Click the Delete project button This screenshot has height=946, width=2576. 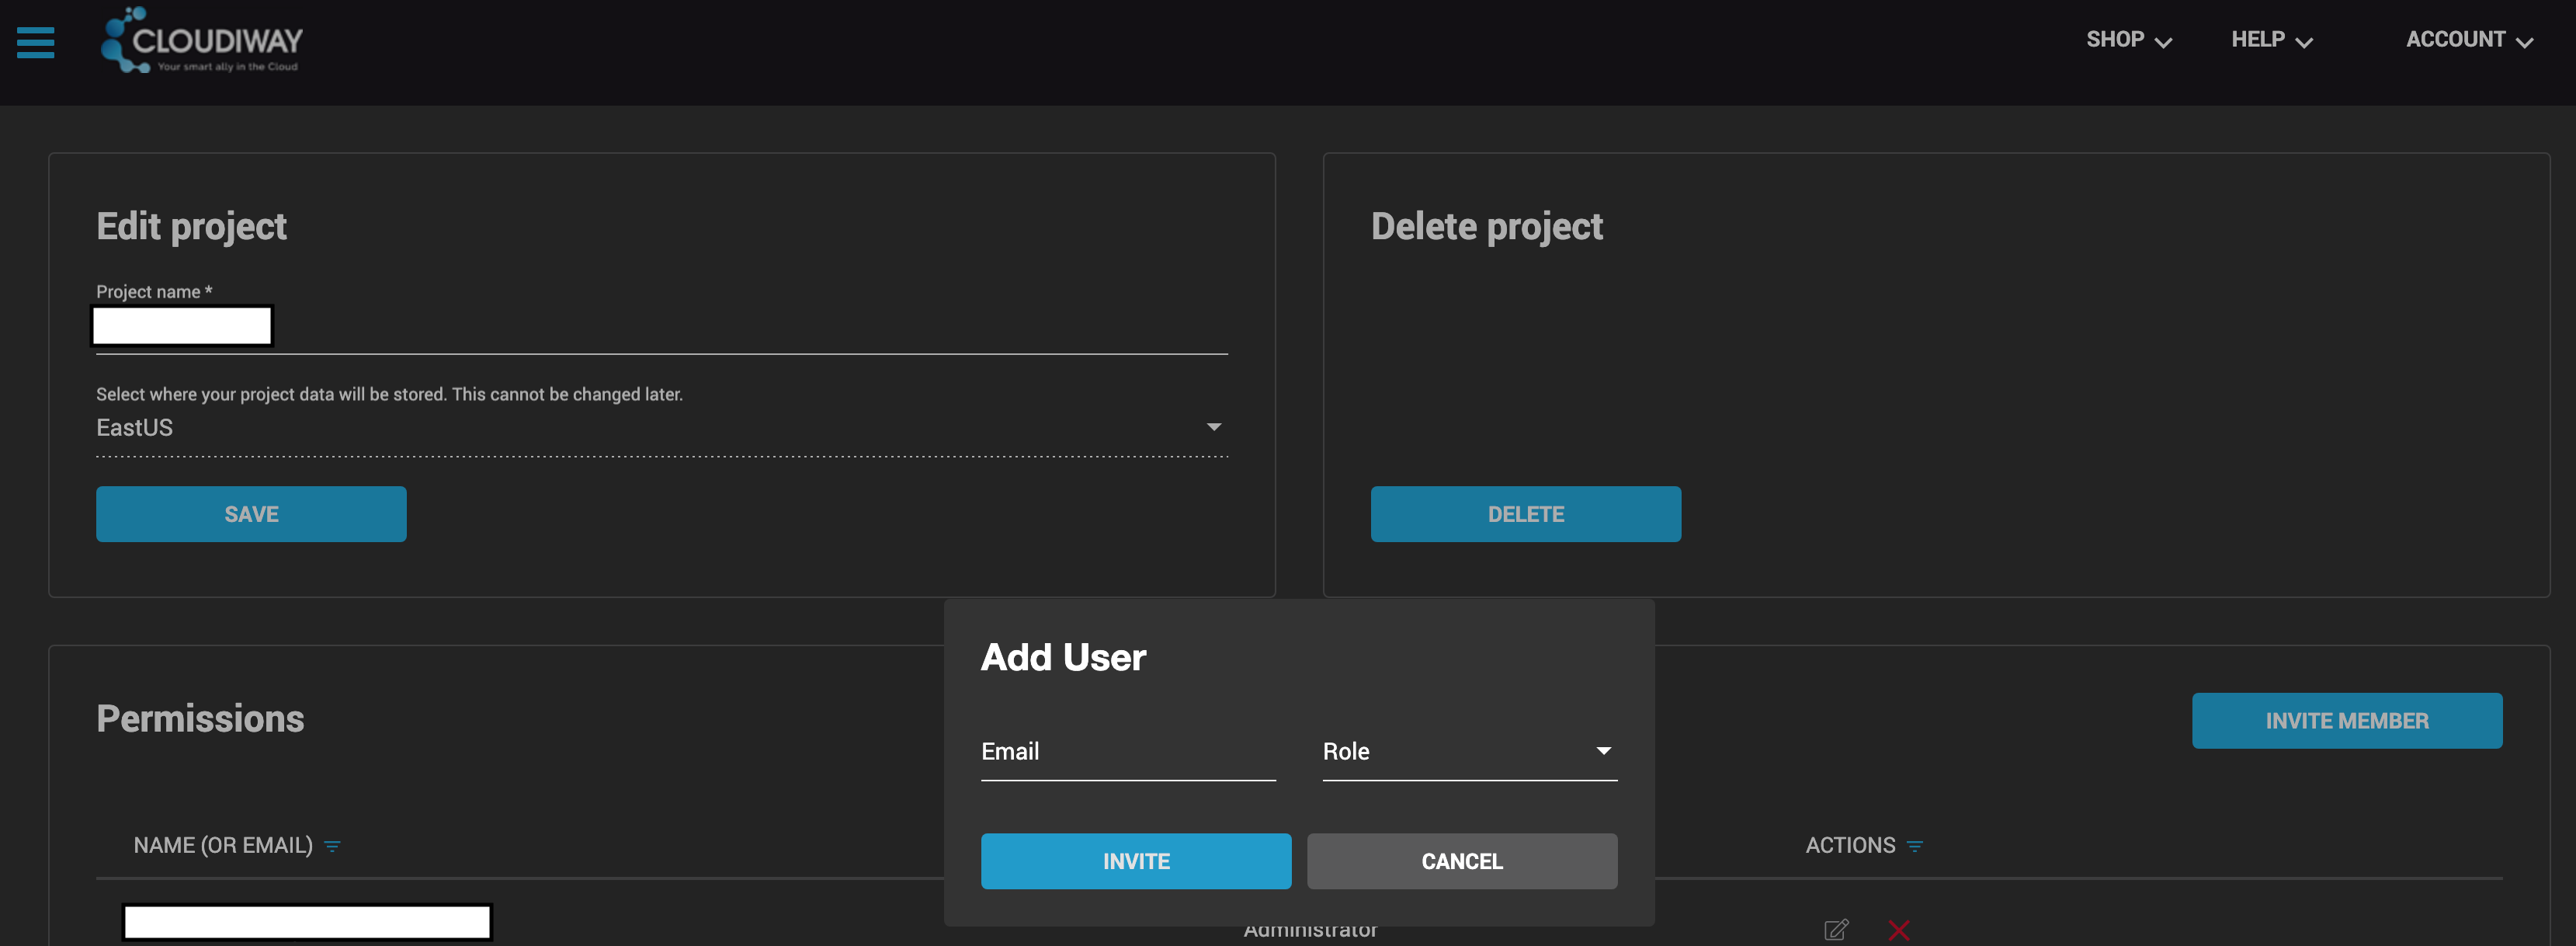click(x=1525, y=514)
